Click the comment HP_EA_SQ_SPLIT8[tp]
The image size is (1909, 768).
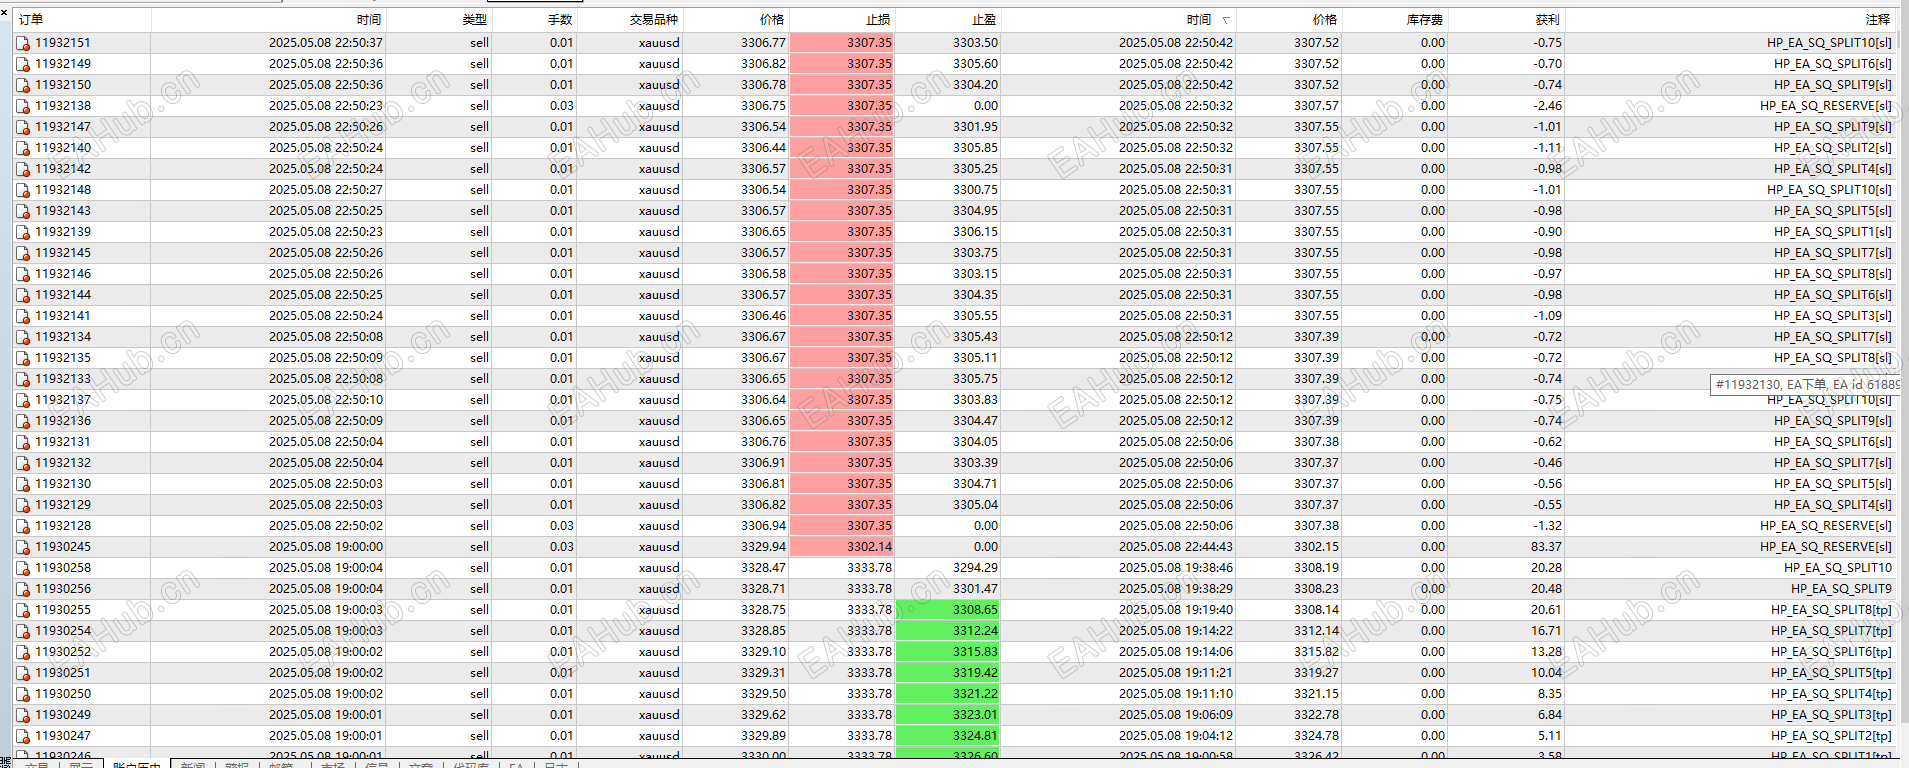point(1831,610)
